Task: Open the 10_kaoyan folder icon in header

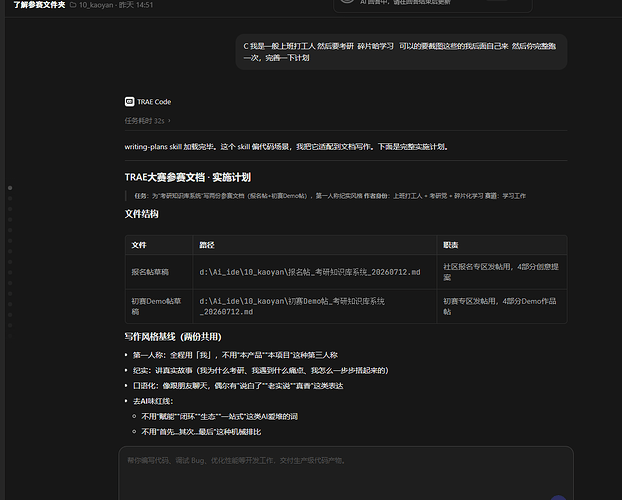Action: [x=73, y=5]
